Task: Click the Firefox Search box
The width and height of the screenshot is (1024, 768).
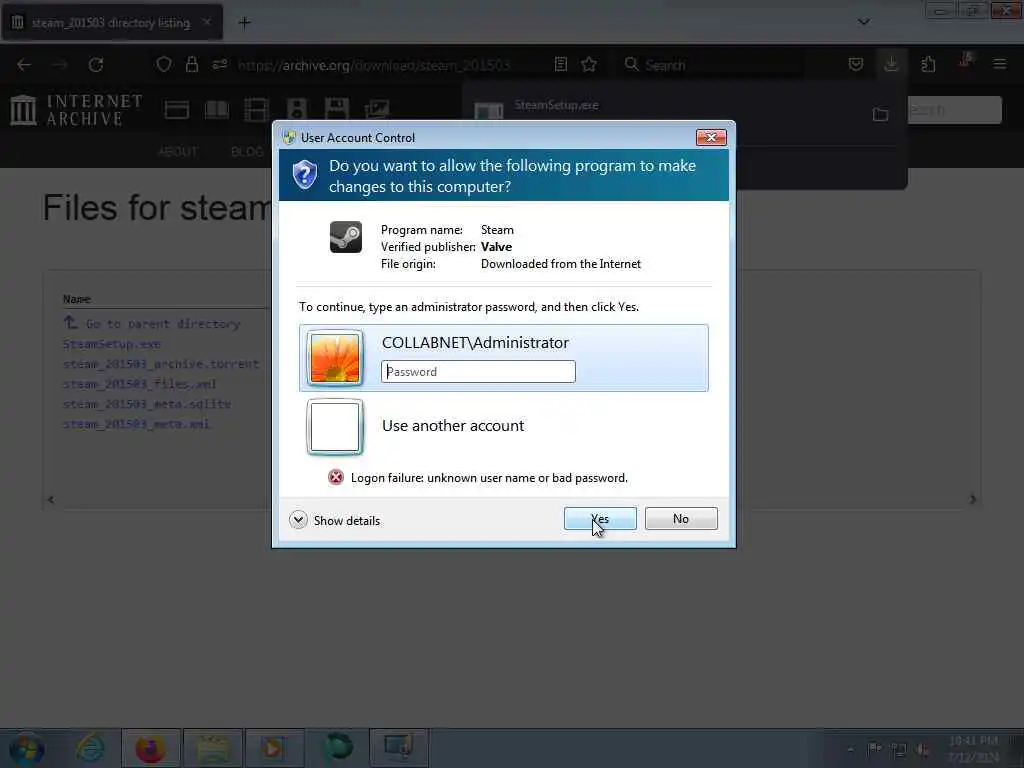Action: click(712, 65)
